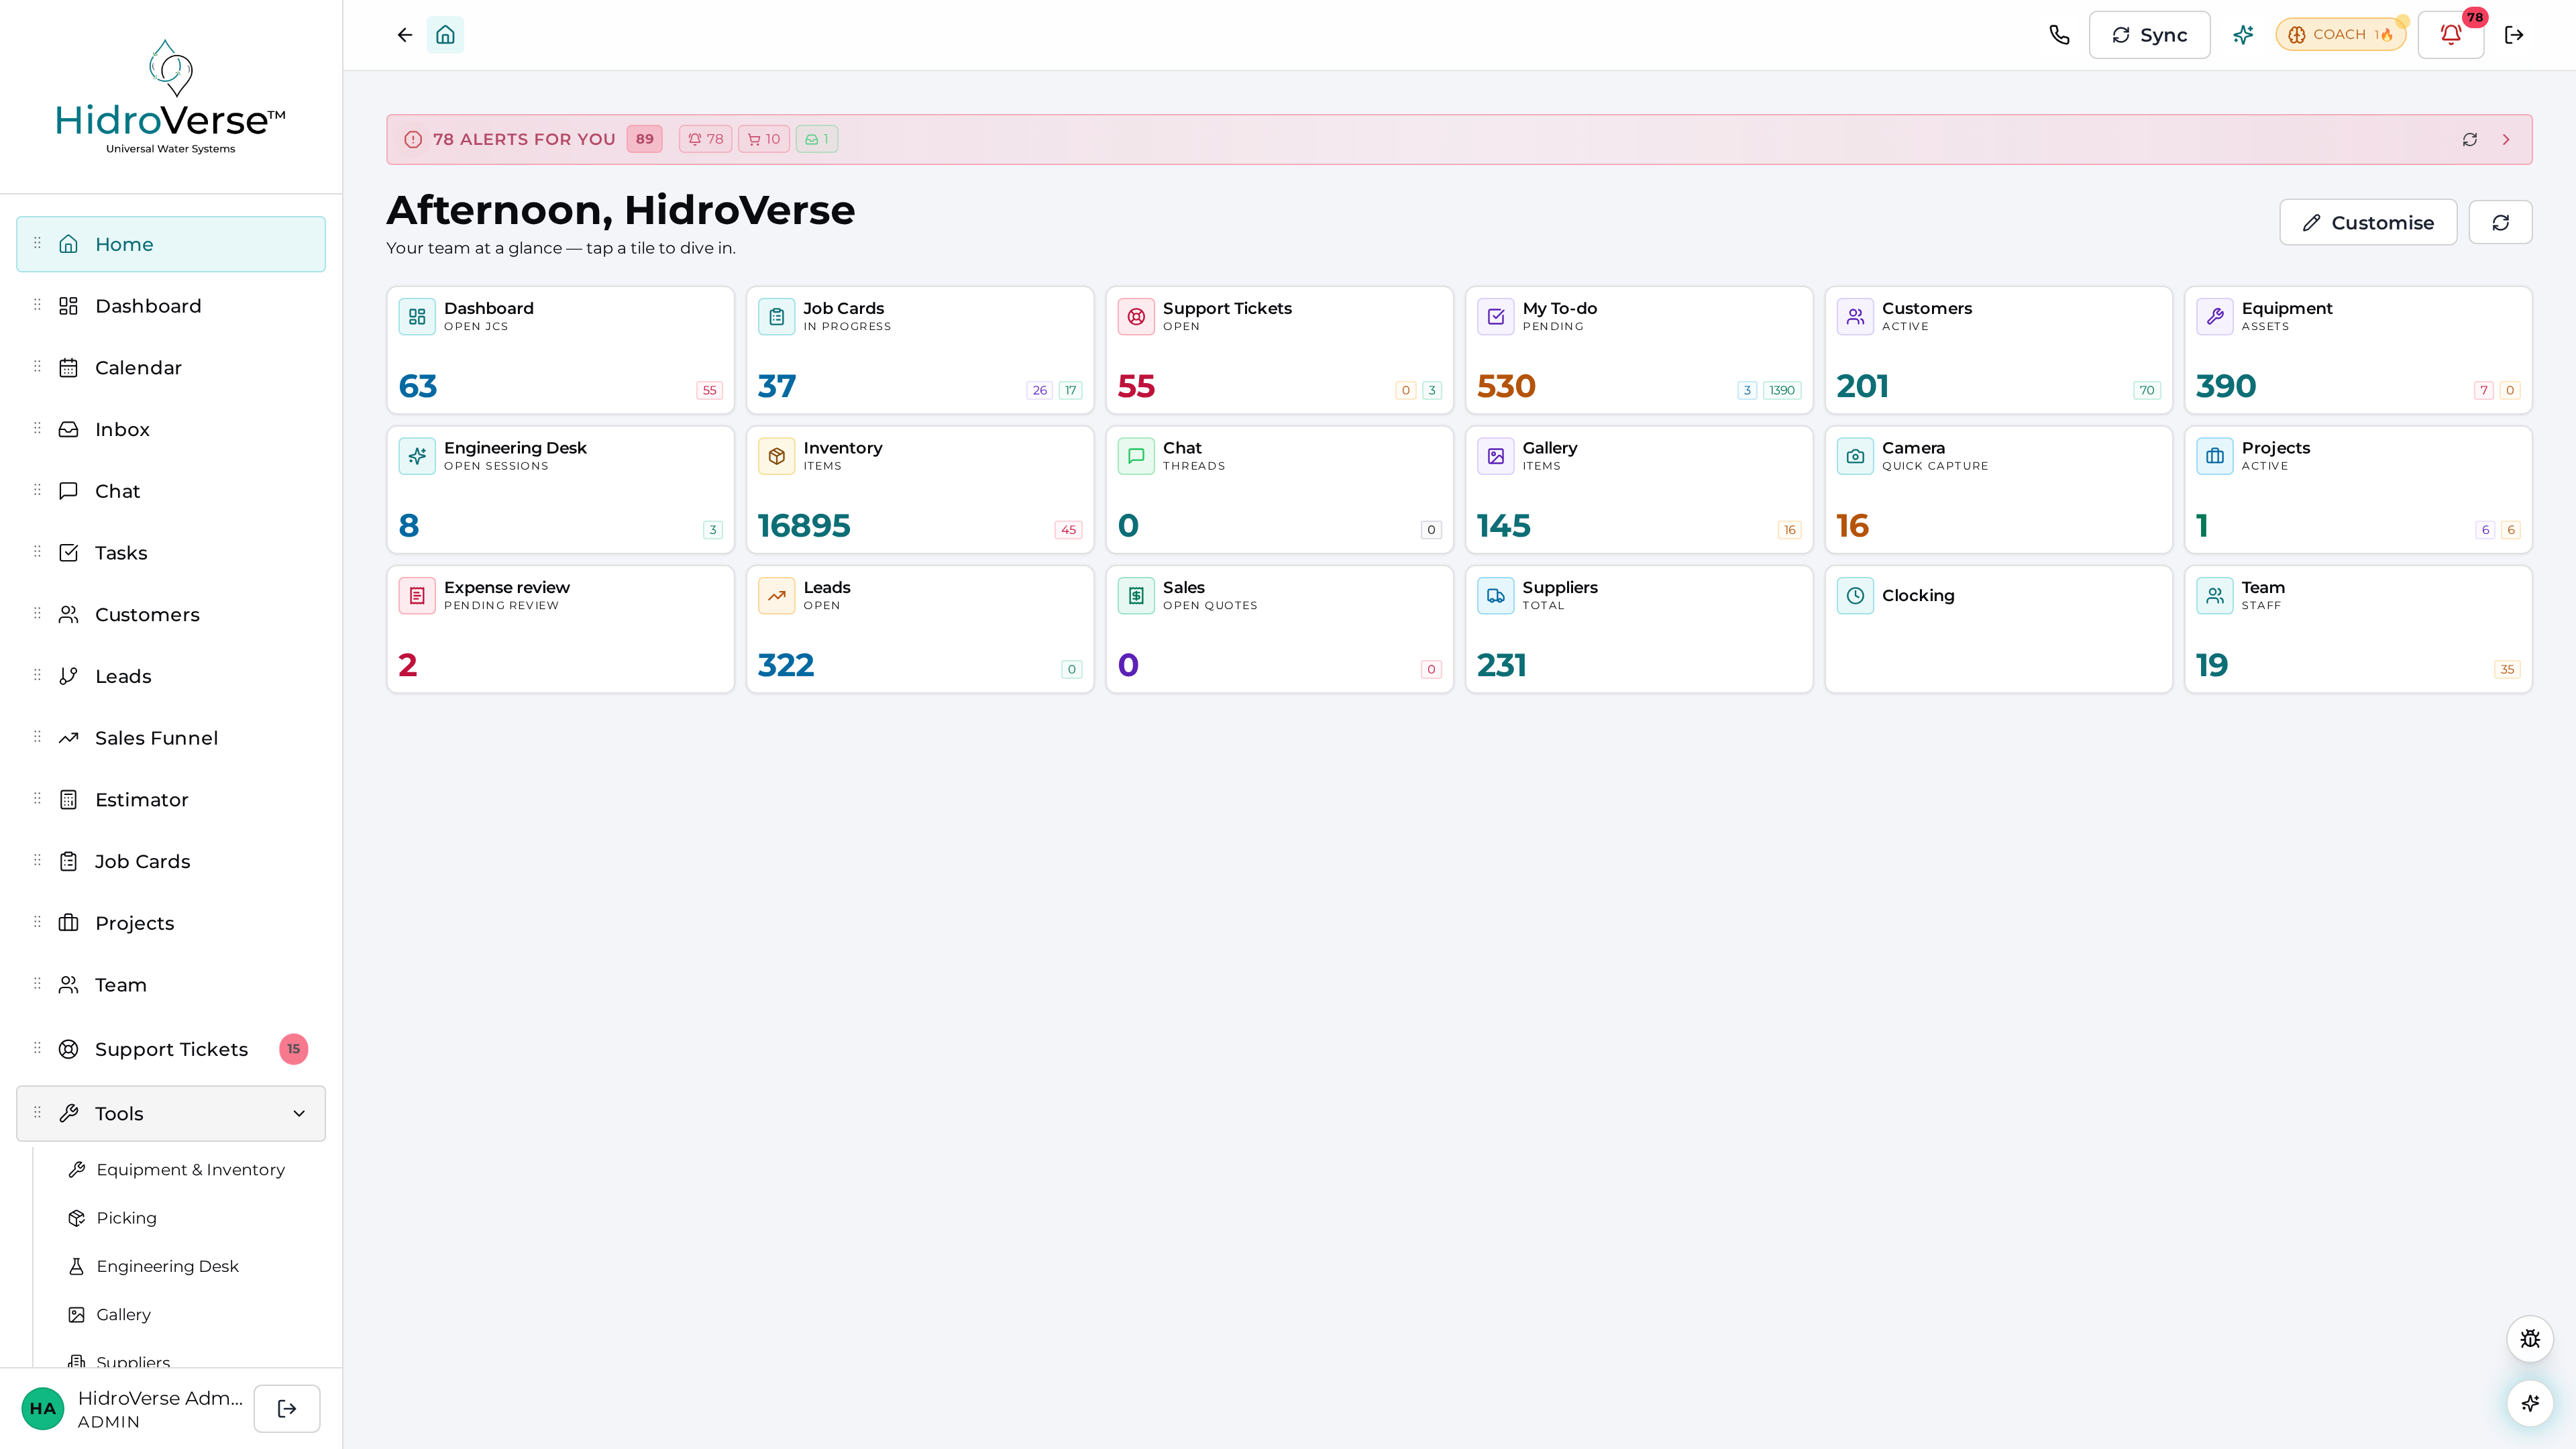Open the Projects Active tile

point(2358,490)
